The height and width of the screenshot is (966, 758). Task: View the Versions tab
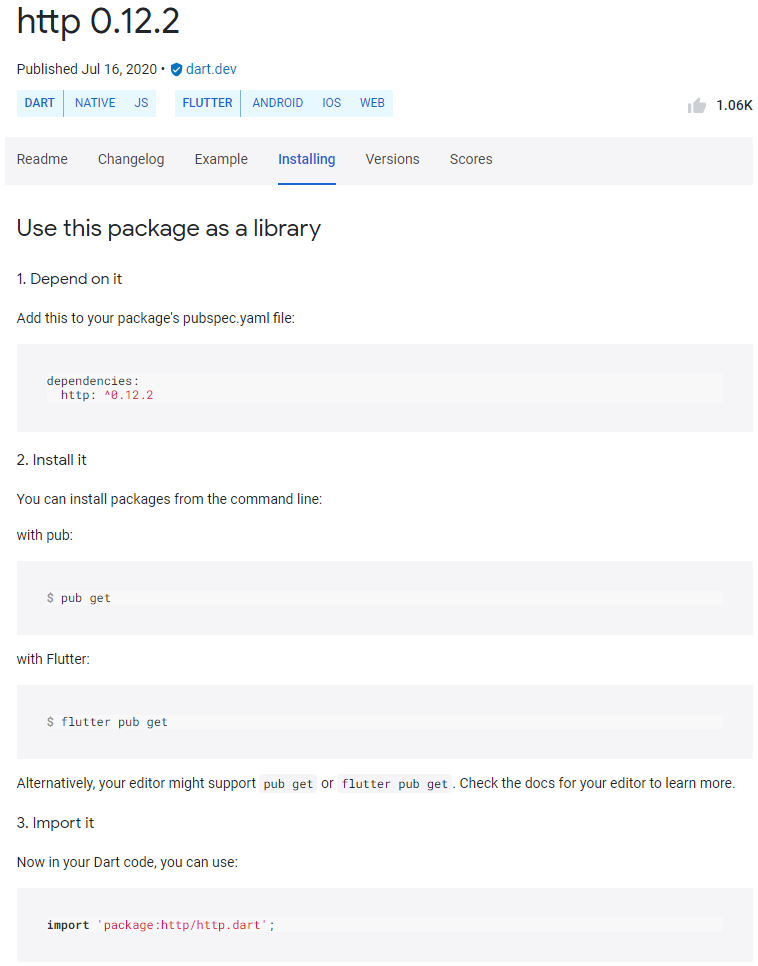point(393,159)
